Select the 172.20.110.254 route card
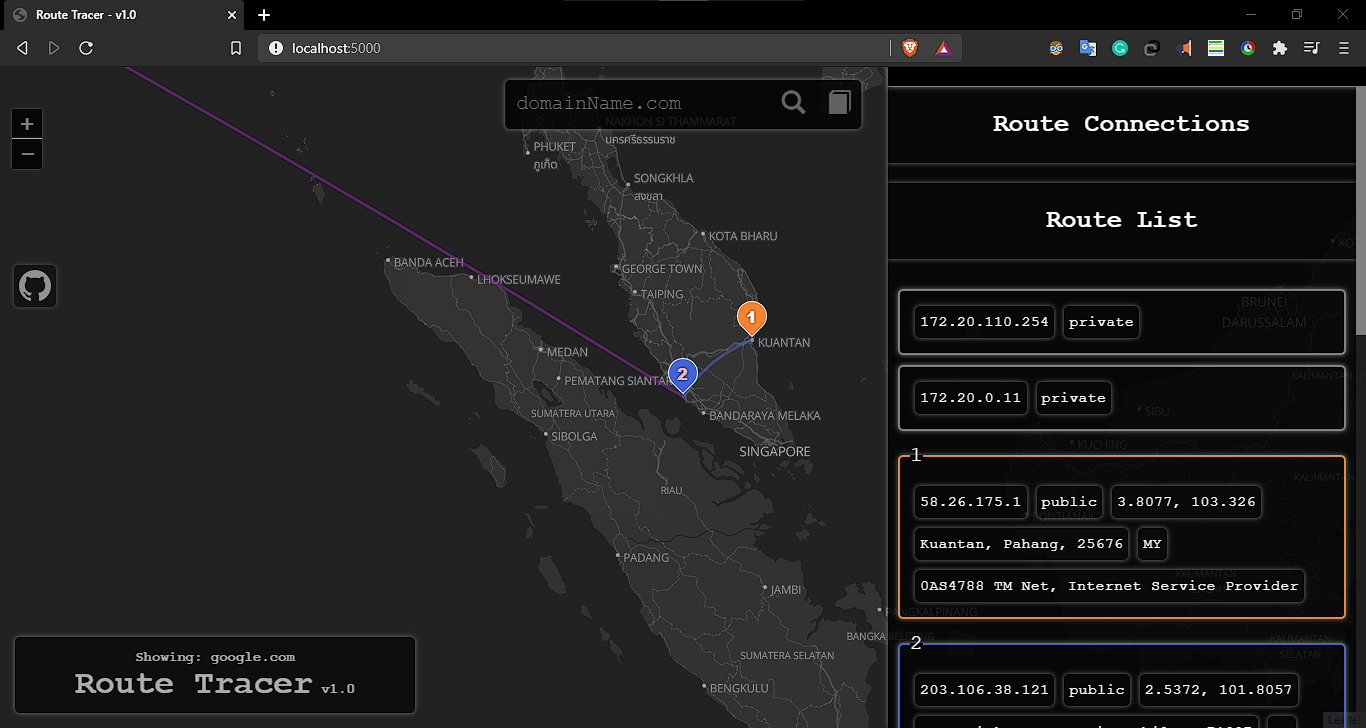This screenshot has width=1366, height=728. click(1122, 322)
